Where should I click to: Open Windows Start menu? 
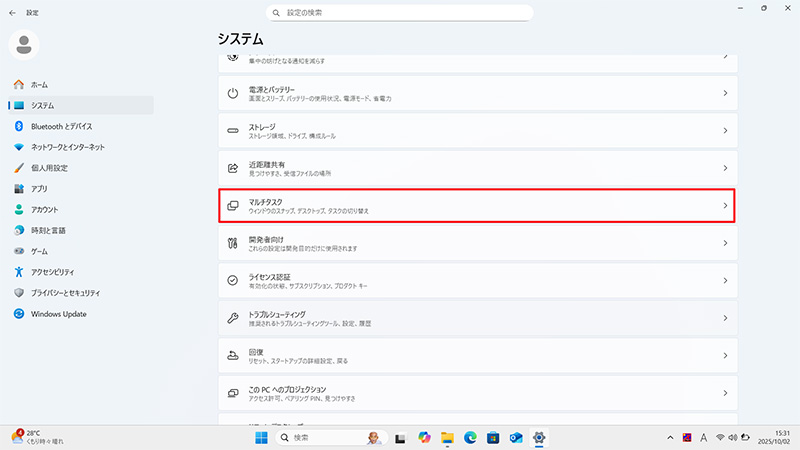click(261, 438)
